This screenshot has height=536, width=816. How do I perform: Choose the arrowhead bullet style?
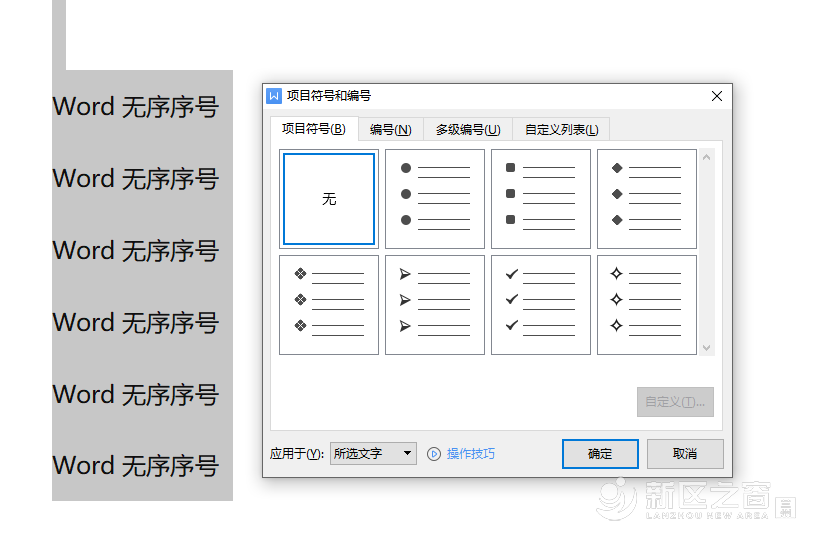pyautogui.click(x=435, y=305)
